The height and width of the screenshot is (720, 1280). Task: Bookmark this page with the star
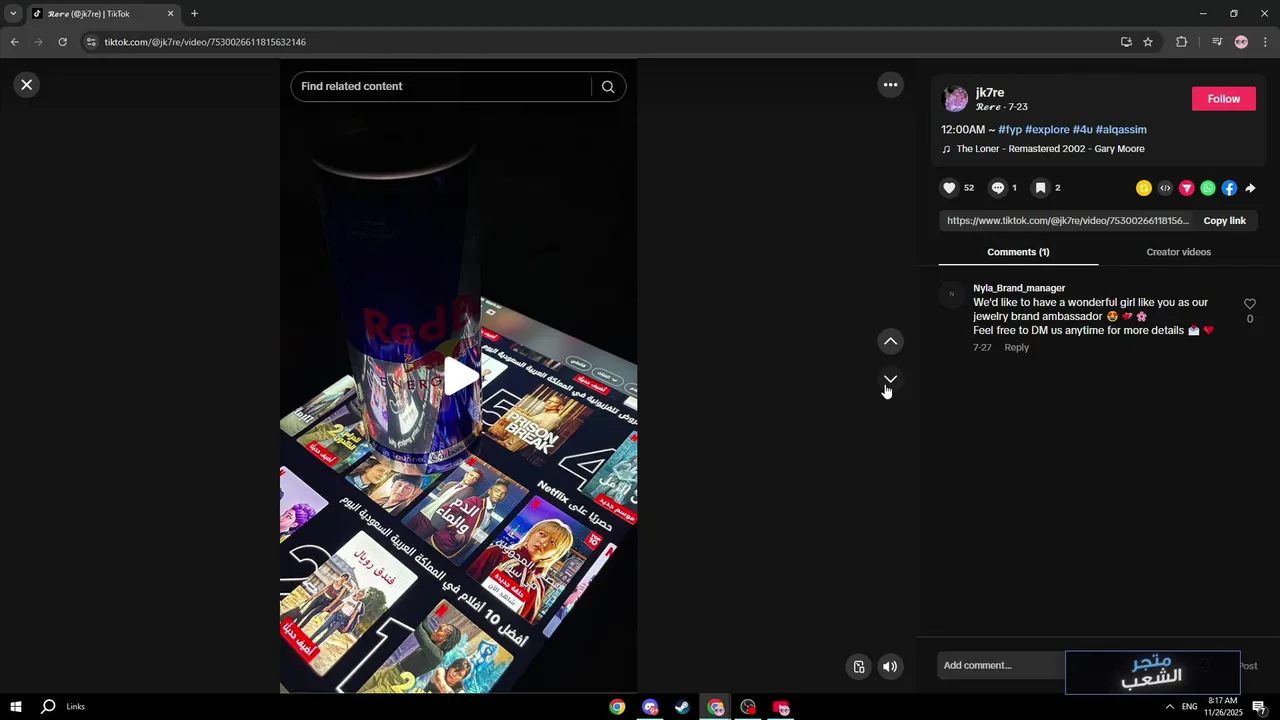pyautogui.click(x=1148, y=42)
